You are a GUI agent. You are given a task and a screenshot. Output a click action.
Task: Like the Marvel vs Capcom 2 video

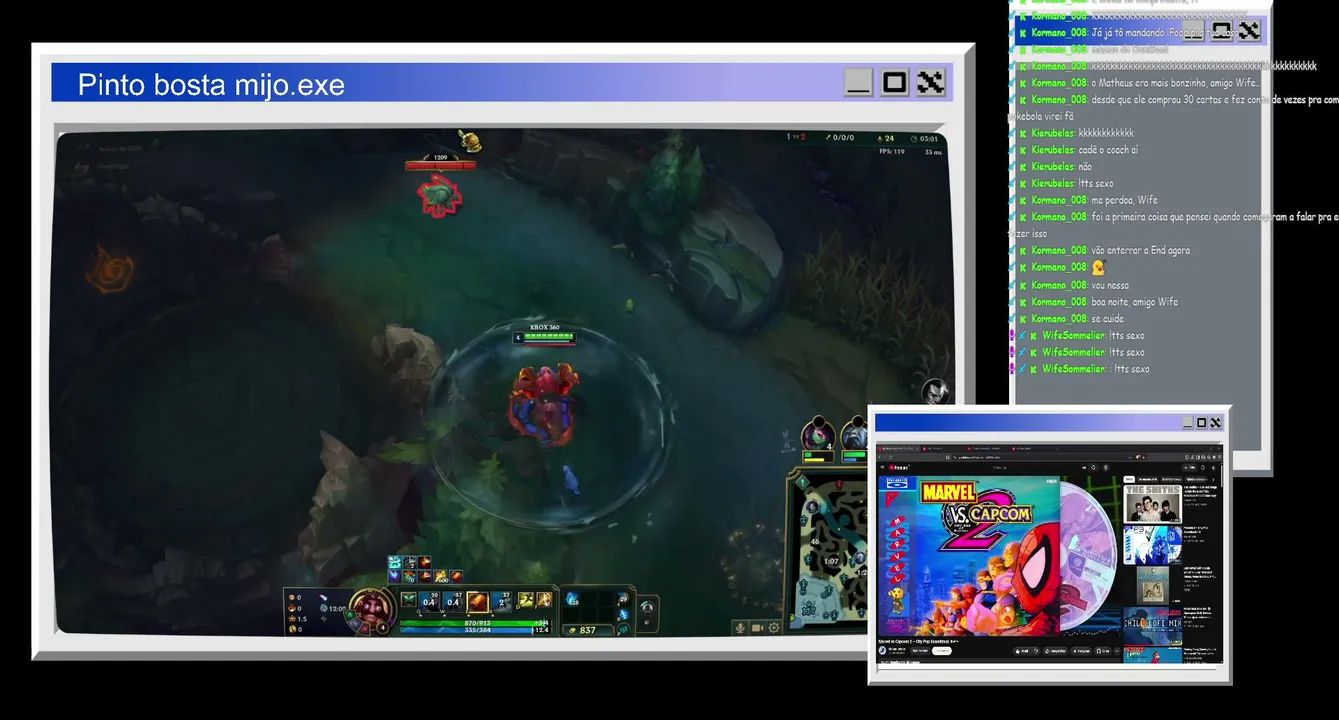[1024, 651]
